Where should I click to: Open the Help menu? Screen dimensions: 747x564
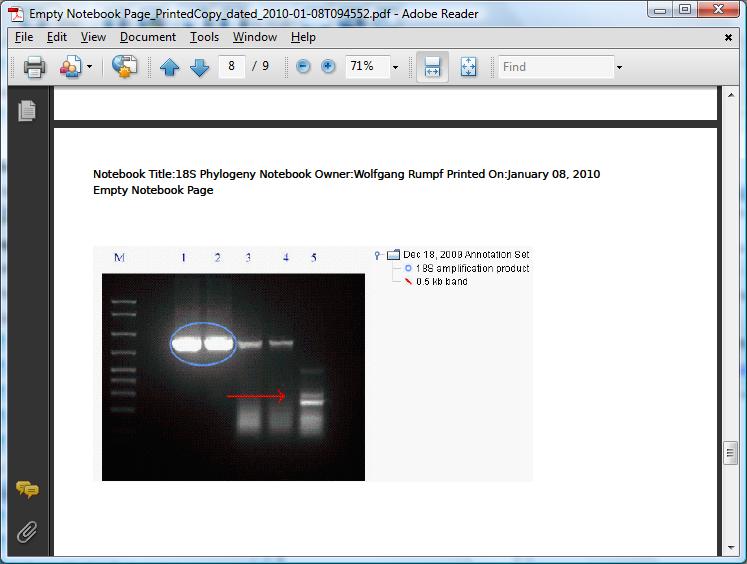(x=303, y=37)
